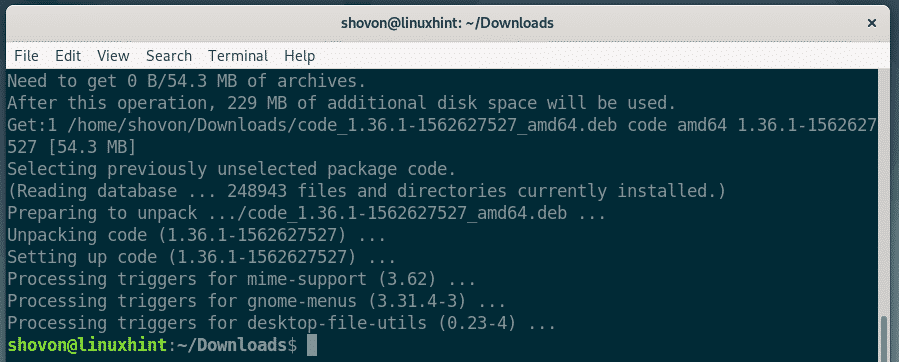The width and height of the screenshot is (899, 362).
Task: Click 'Processing triggers for desktop-file-utils' line
Action: (282, 324)
